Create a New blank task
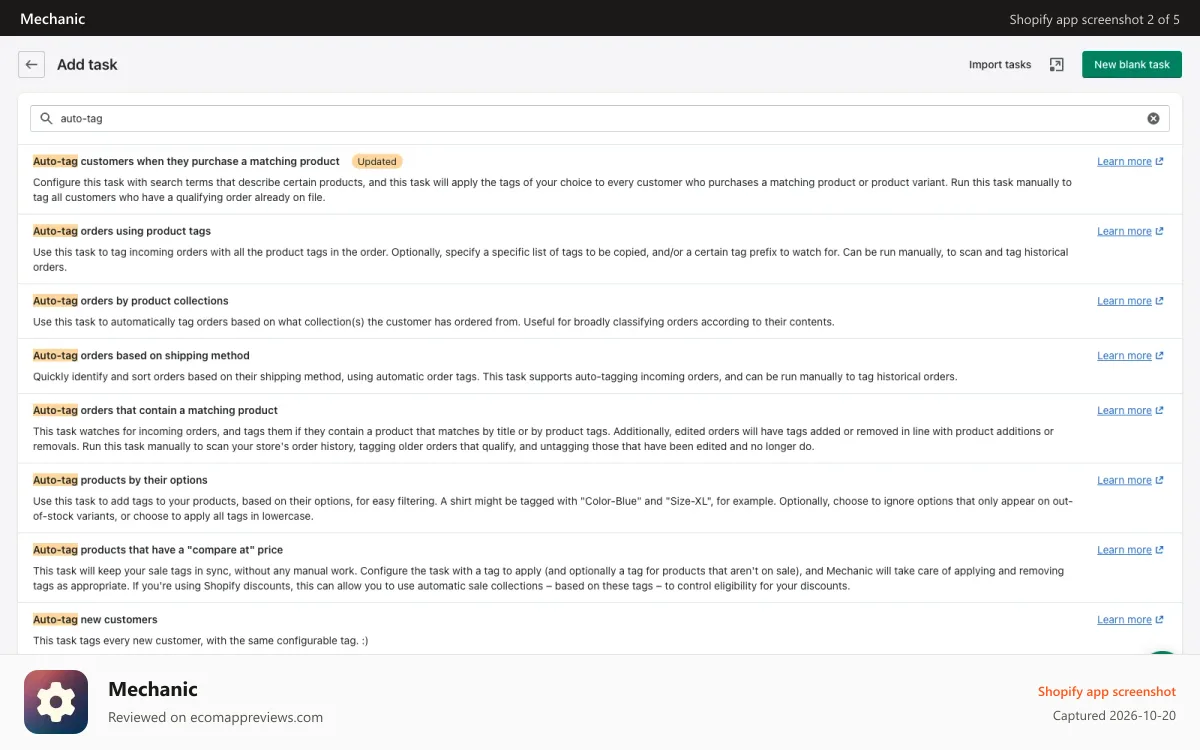Viewport: 1200px width, 750px height. [x=1132, y=64]
